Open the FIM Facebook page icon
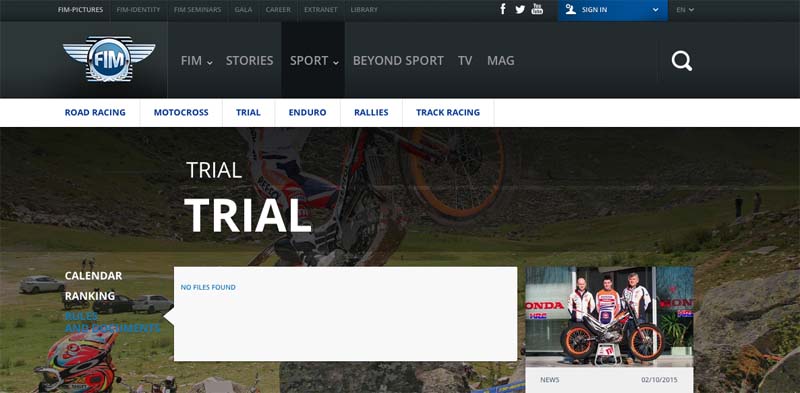The image size is (800, 393). coord(503,9)
